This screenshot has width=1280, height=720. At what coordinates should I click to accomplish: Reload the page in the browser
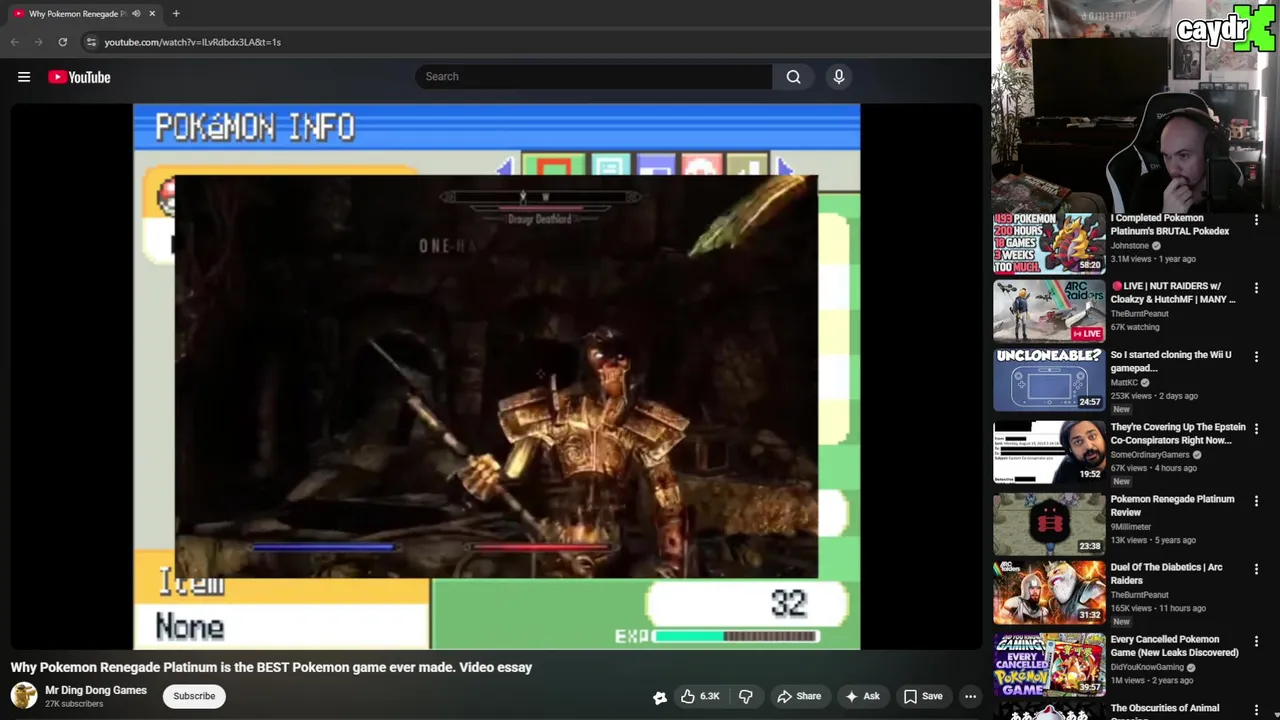(63, 42)
